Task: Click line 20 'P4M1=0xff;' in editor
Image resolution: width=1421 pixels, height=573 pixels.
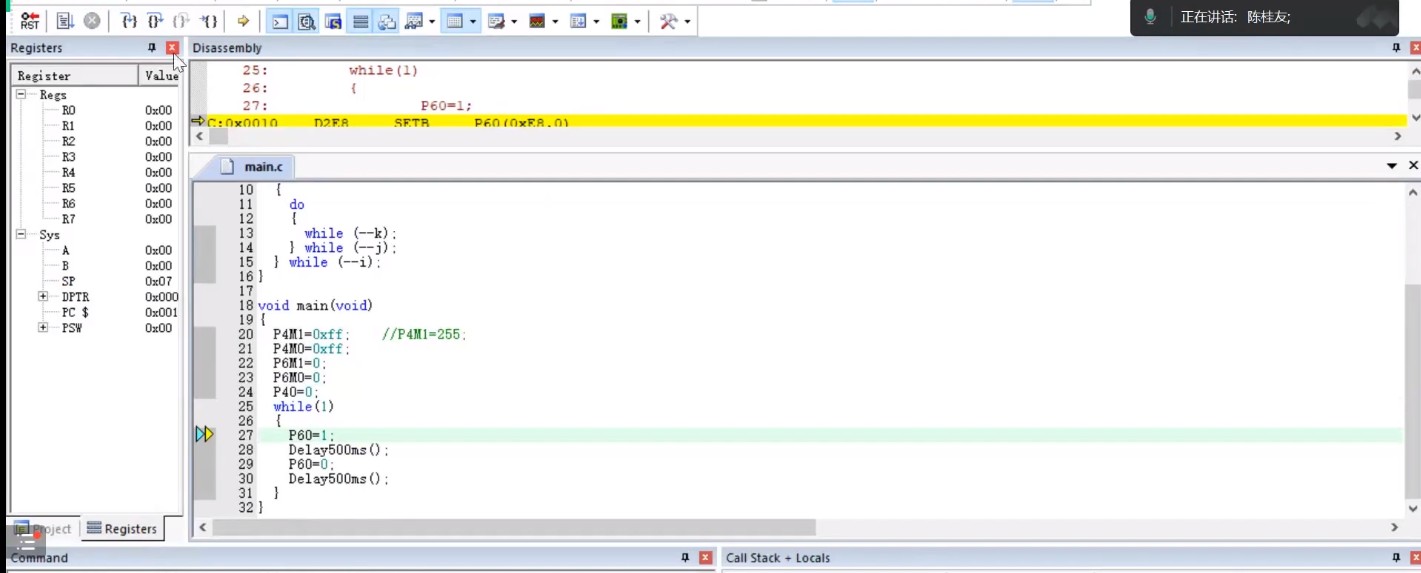Action: [x=312, y=334]
